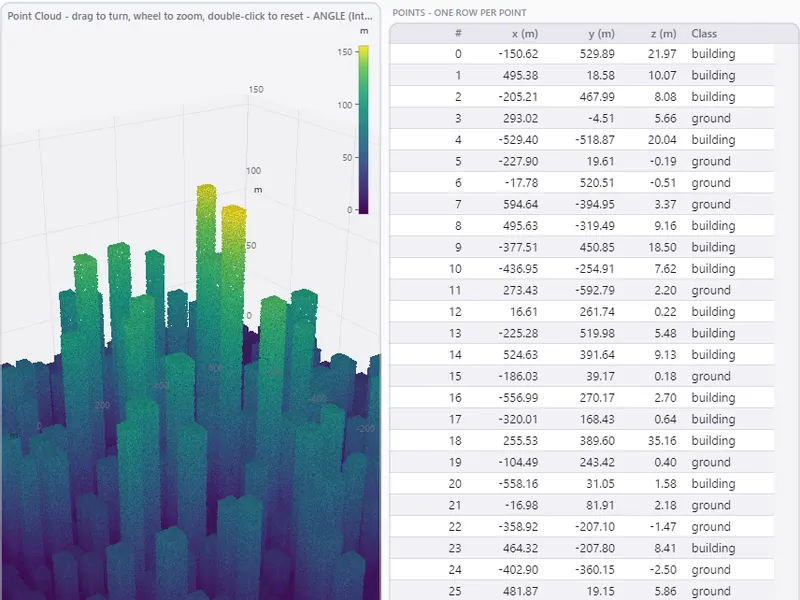Click the x value 16.61 in row 12
The image size is (800, 600).
tap(524, 312)
